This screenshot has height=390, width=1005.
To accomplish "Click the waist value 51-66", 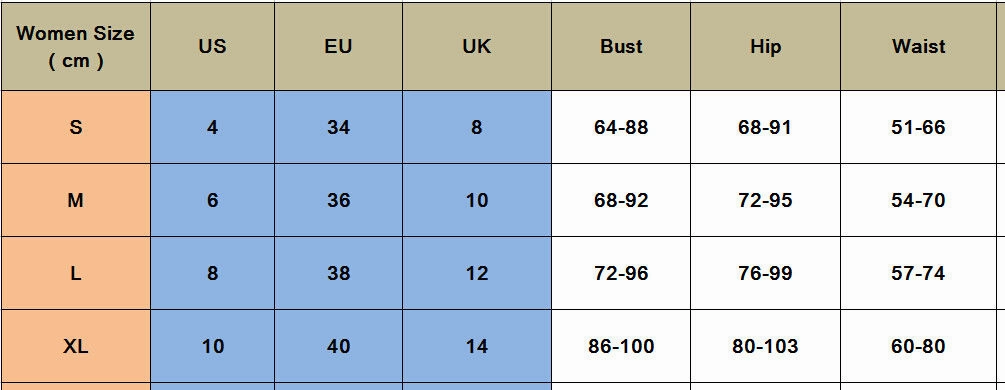I will click(918, 127).
